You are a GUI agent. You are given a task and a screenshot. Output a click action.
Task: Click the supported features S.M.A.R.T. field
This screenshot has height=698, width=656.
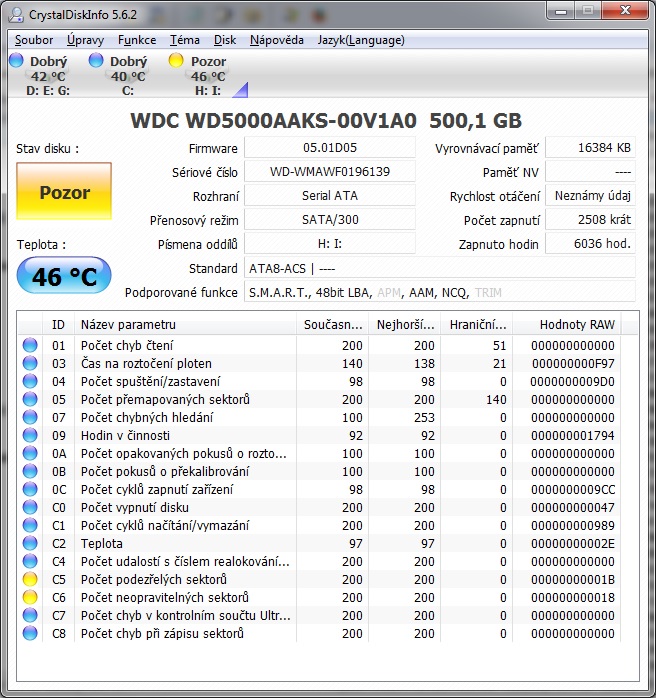pos(440,292)
